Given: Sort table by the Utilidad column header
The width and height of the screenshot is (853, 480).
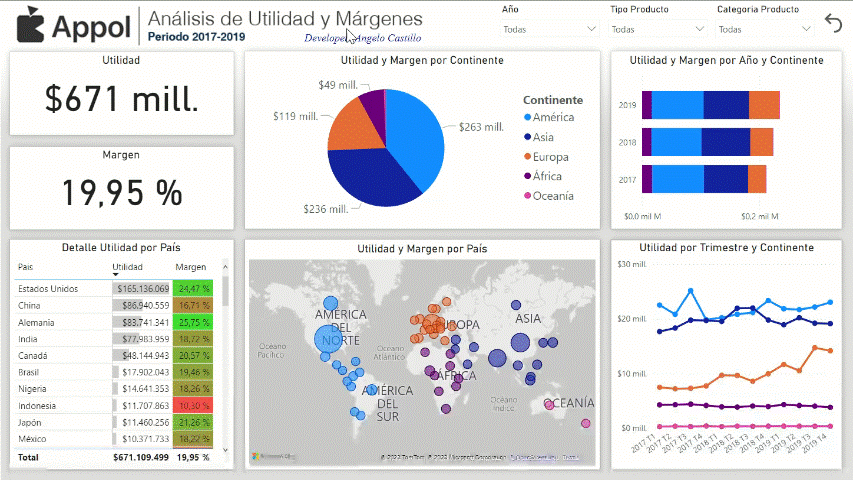Looking at the screenshot, I should (x=127, y=267).
